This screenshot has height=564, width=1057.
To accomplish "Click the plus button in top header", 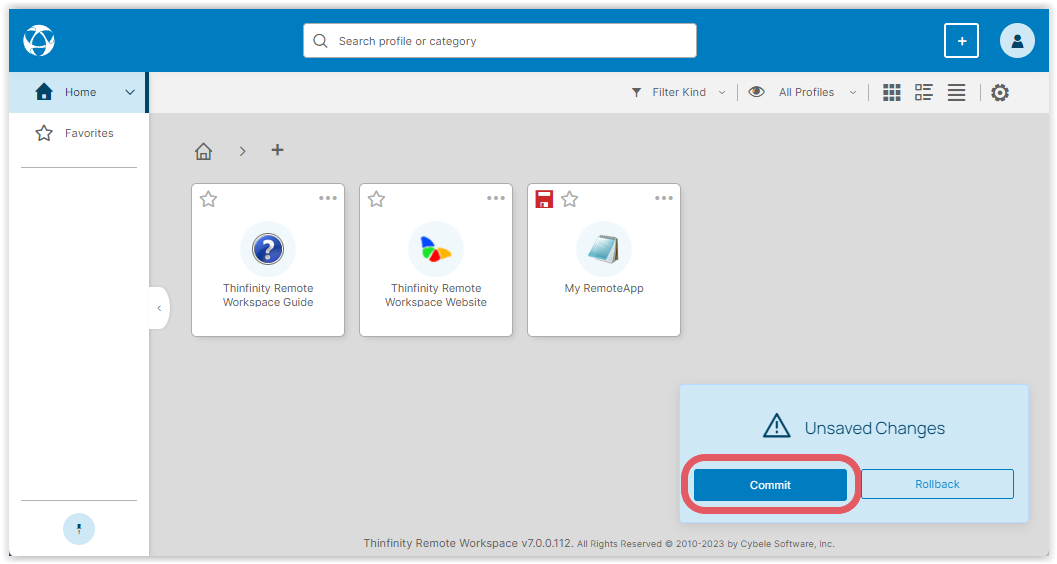I will [x=961, y=40].
